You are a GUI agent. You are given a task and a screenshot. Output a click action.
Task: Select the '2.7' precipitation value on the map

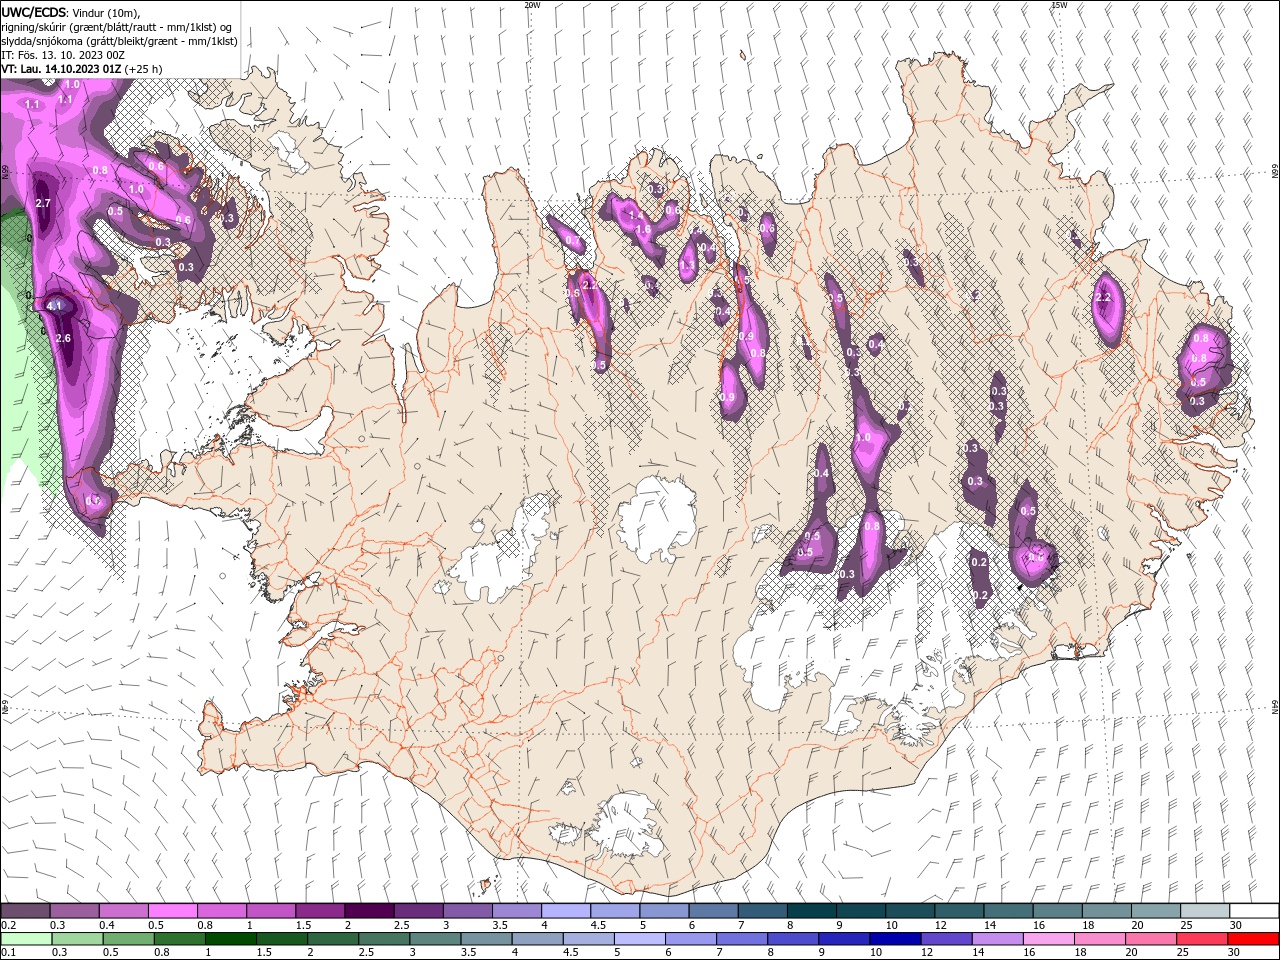(43, 203)
